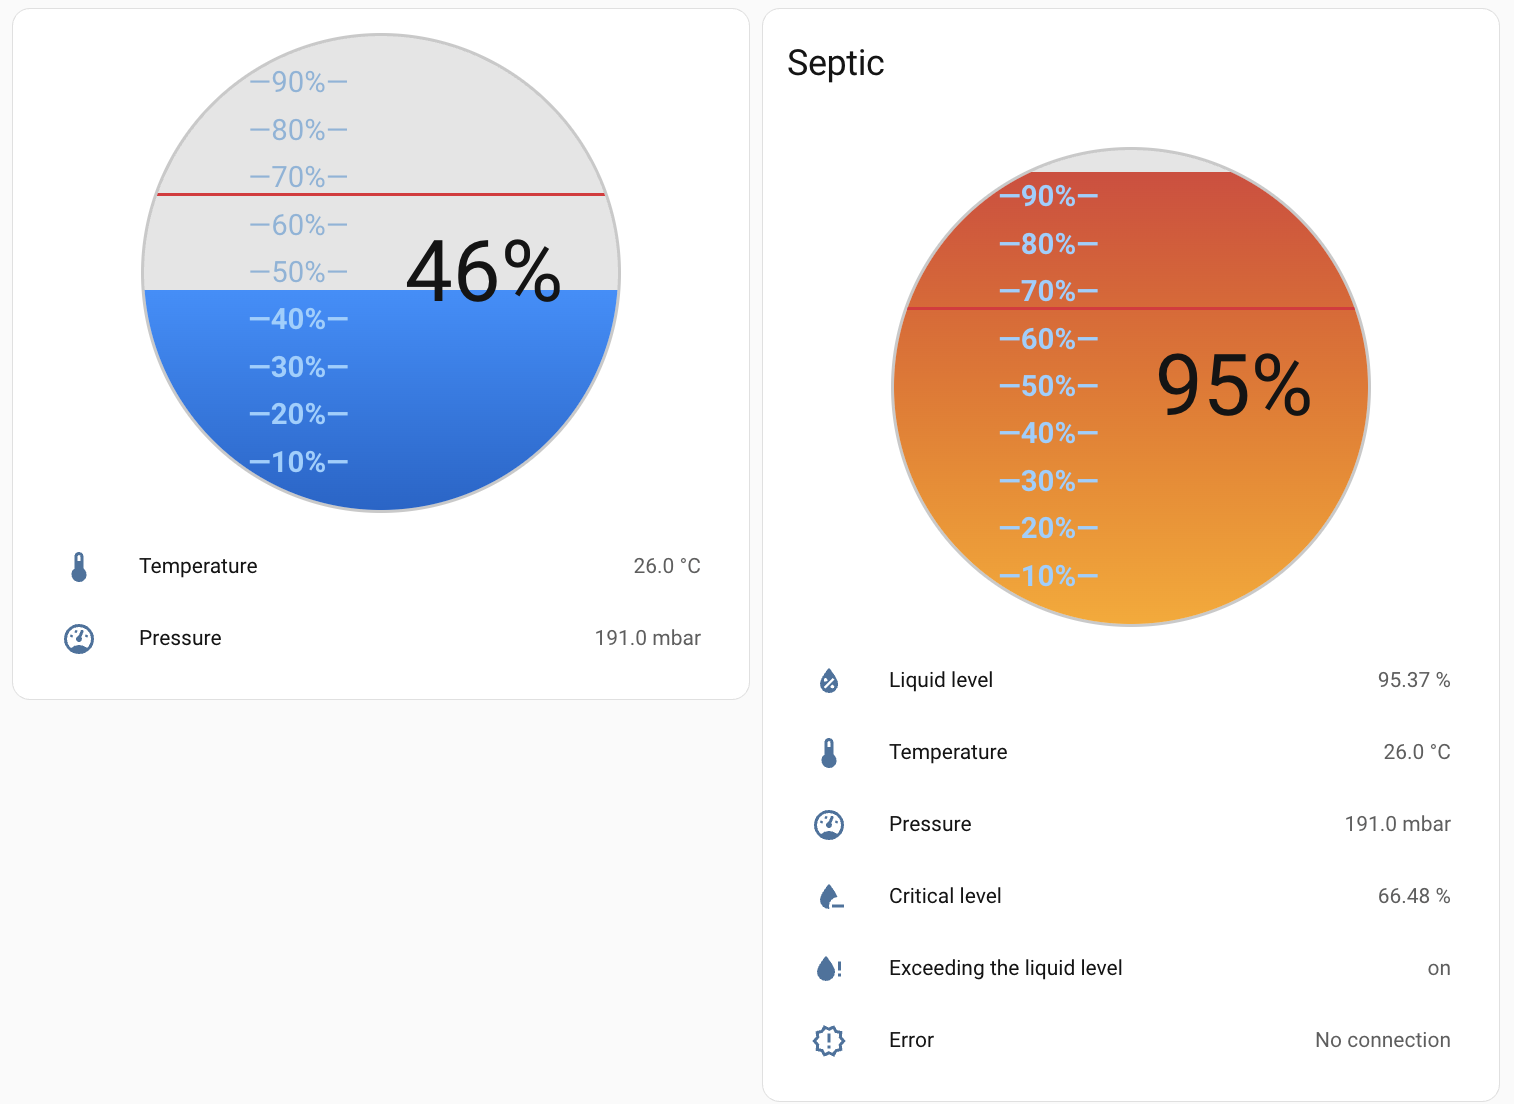Viewport: 1514px width, 1104px height.
Task: Click the Septic card title
Action: [x=836, y=63]
